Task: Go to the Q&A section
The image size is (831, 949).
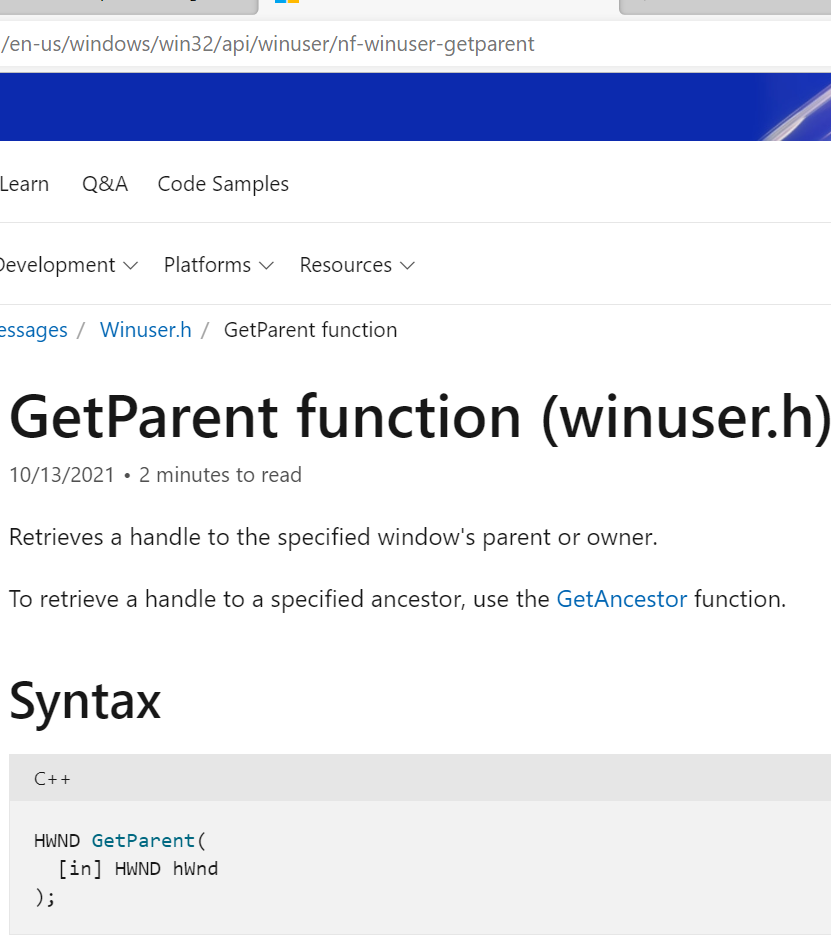Action: (105, 184)
